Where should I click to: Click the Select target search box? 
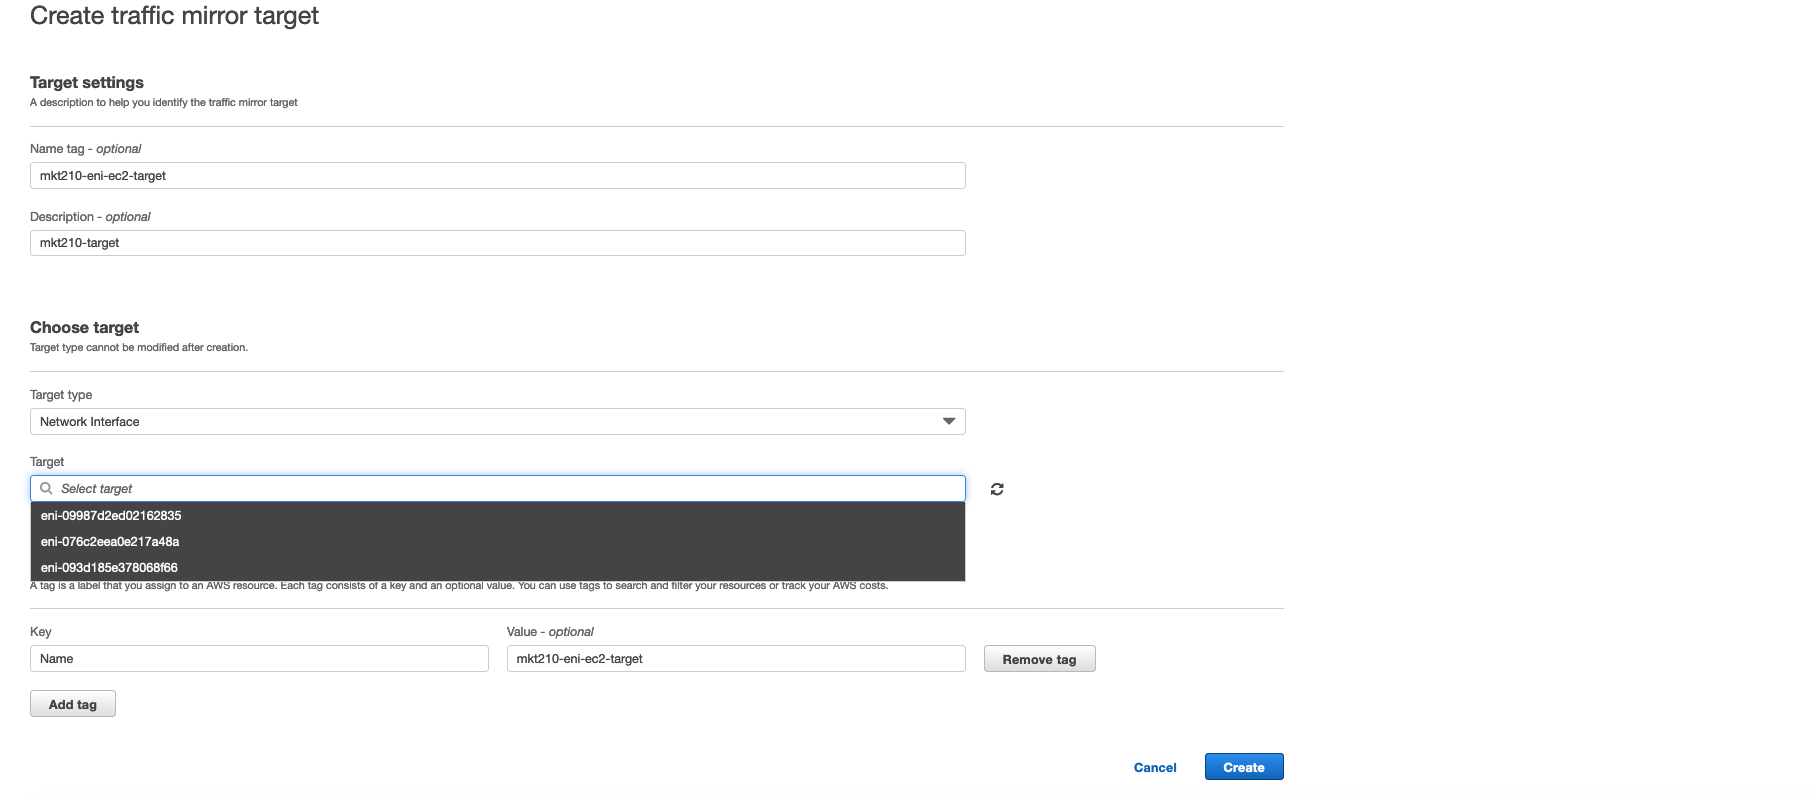498,488
